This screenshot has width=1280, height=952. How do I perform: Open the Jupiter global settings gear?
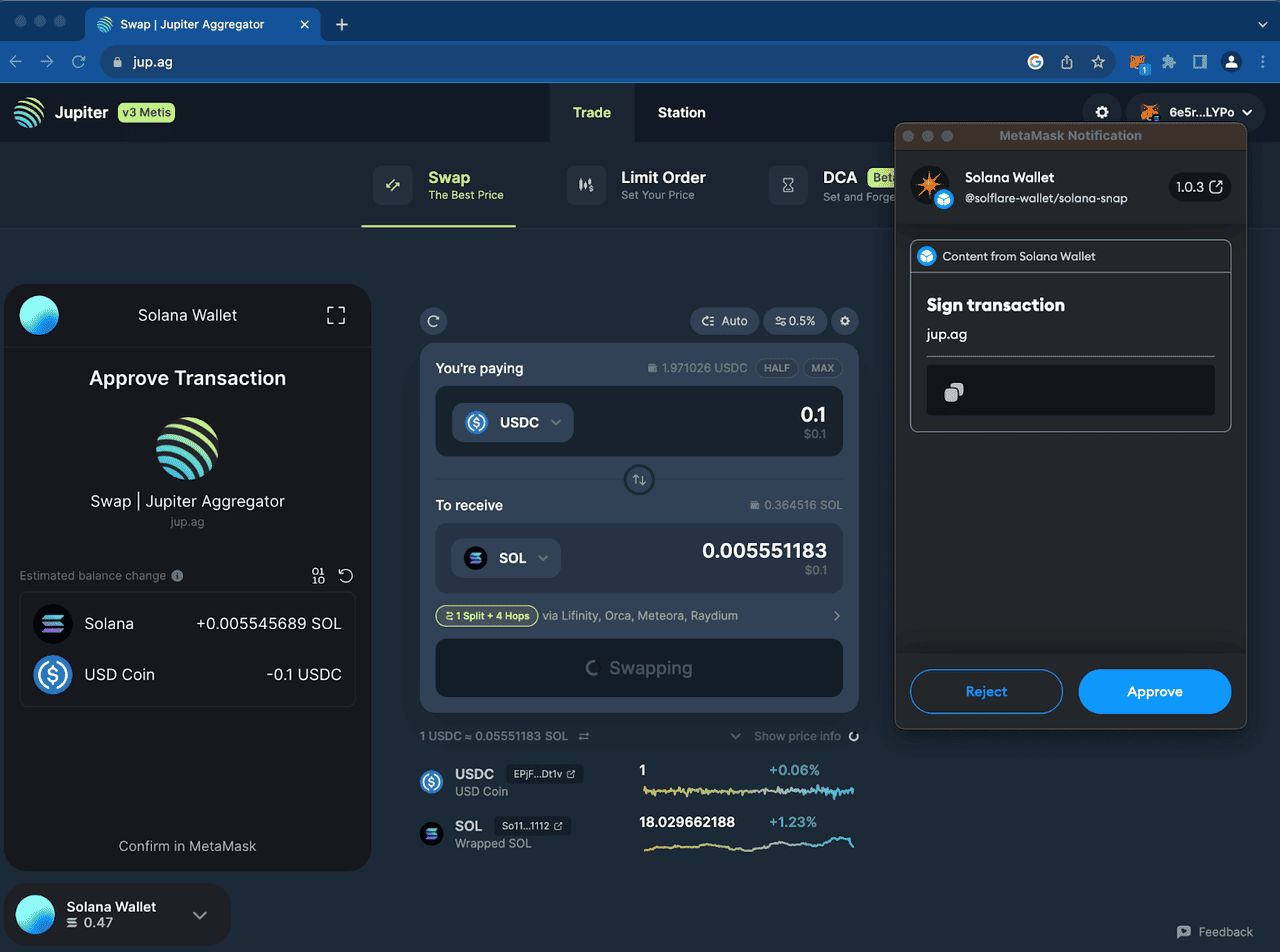click(x=1102, y=113)
